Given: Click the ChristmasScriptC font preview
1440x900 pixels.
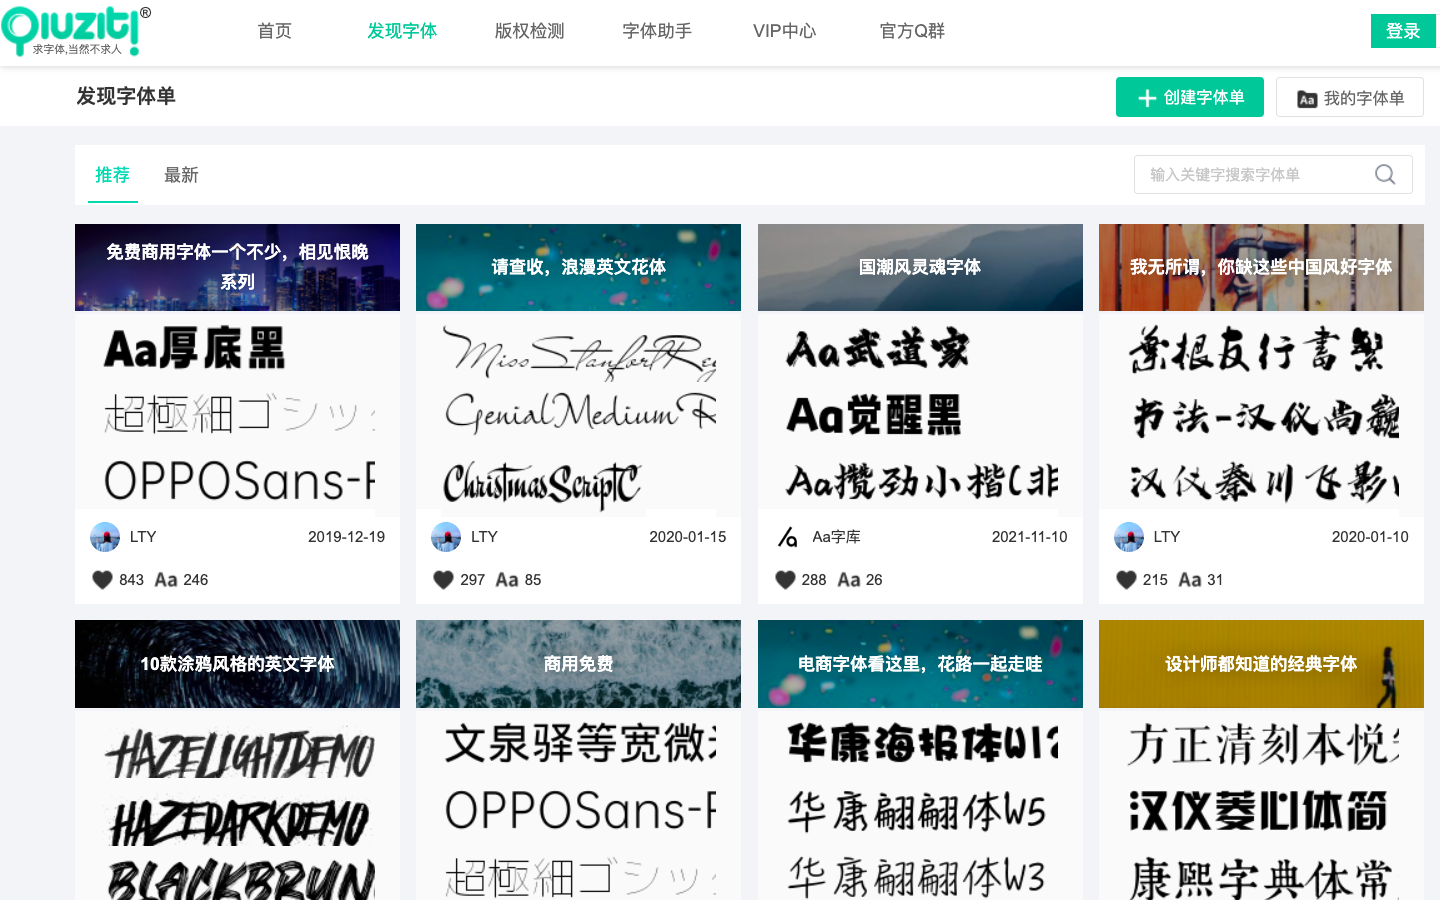Looking at the screenshot, I should coord(543,484).
